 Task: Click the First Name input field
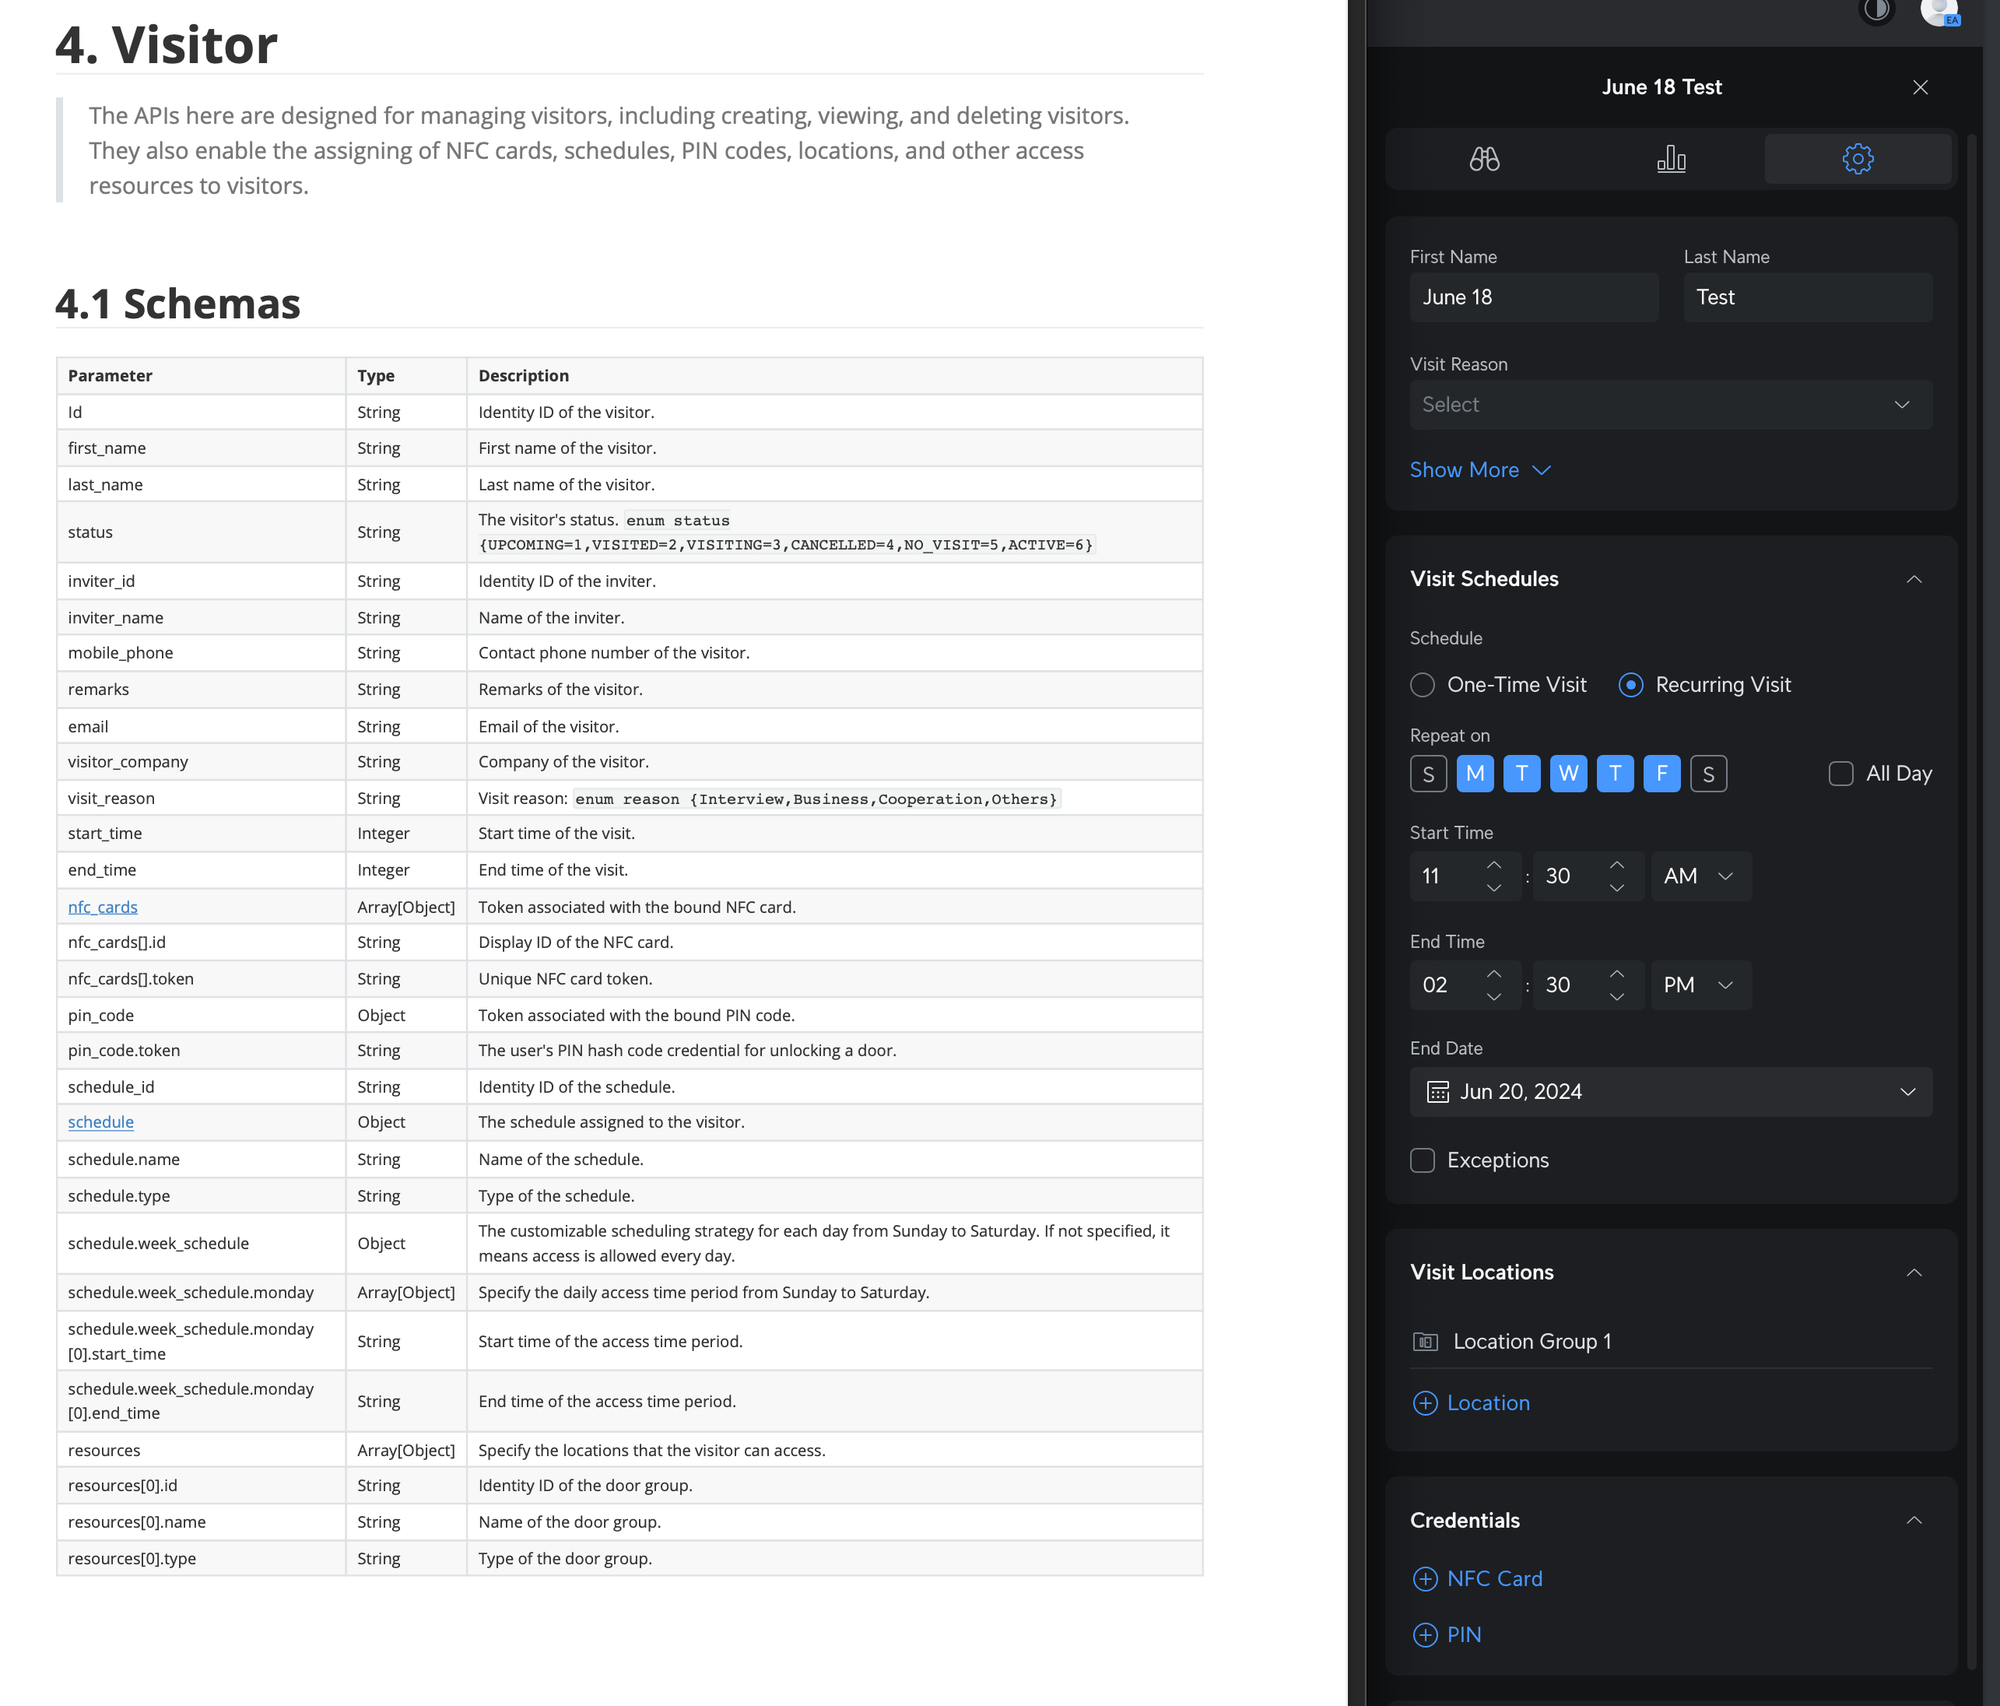point(1533,297)
